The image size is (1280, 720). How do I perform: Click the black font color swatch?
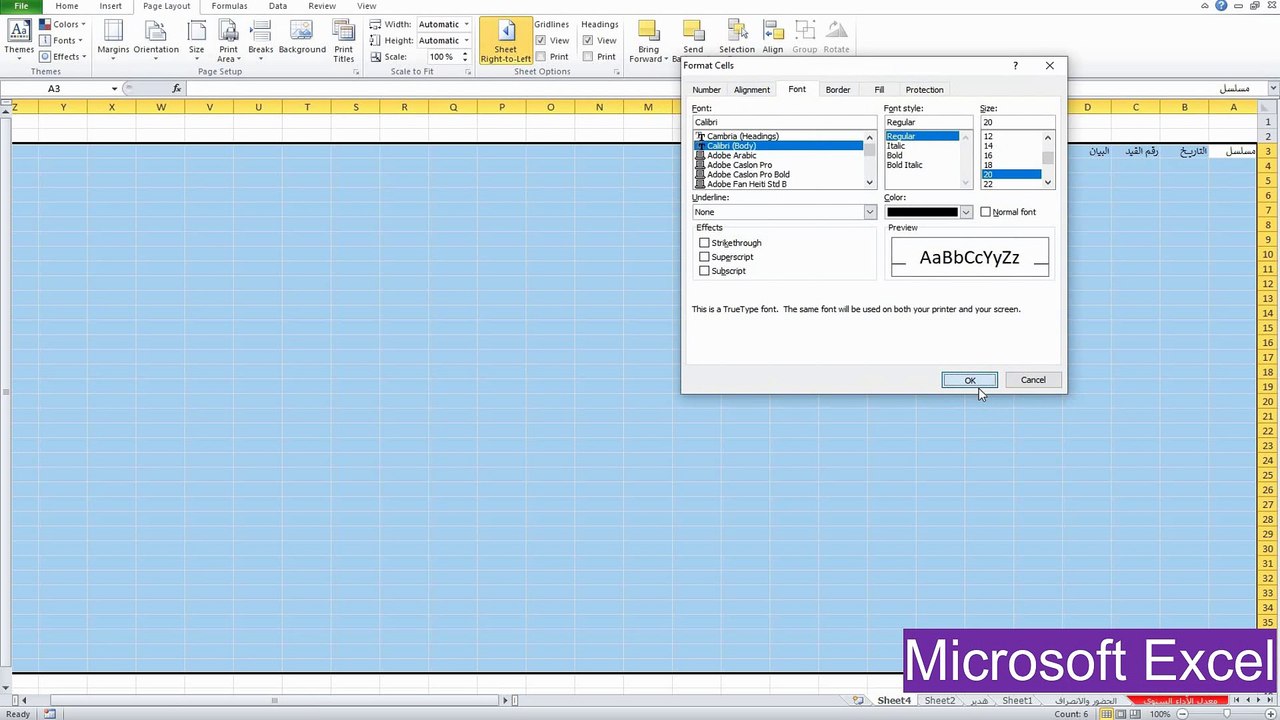pos(922,212)
